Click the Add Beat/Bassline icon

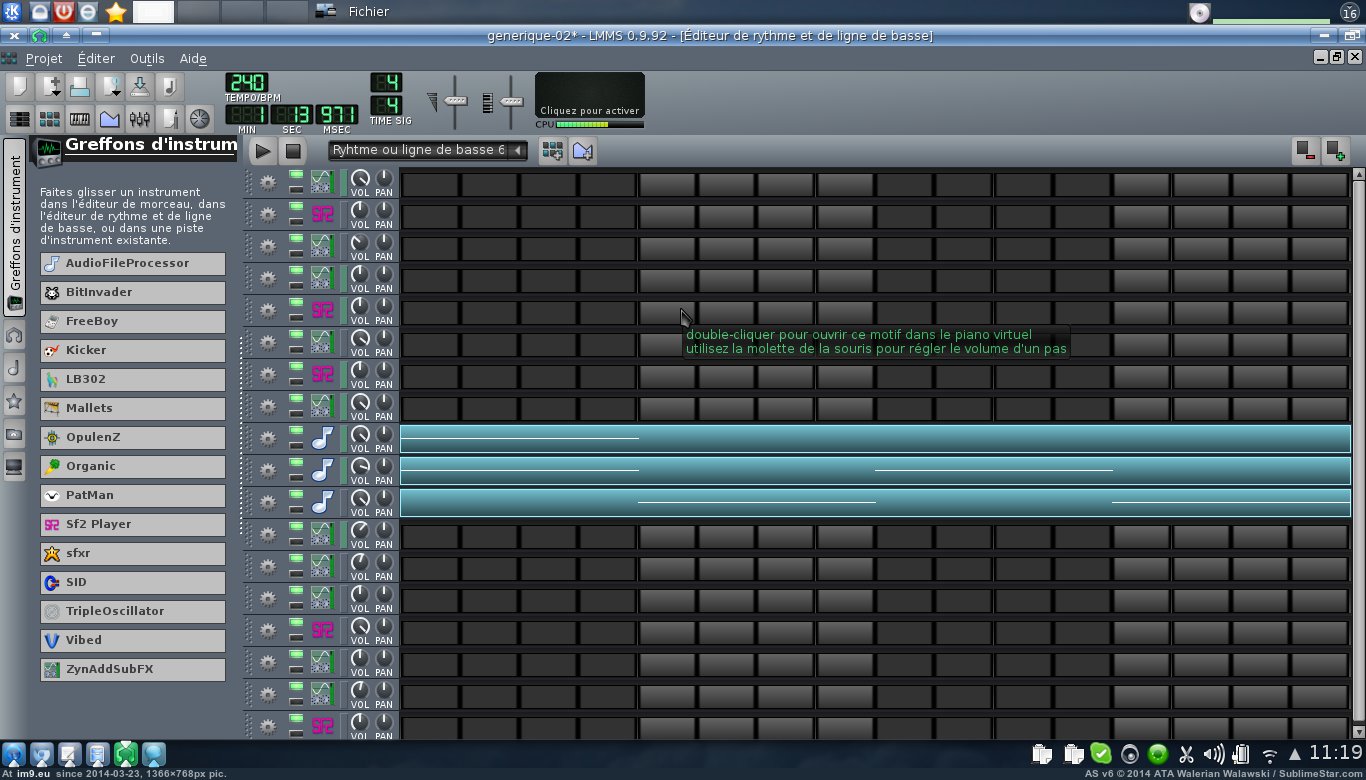tap(552, 151)
